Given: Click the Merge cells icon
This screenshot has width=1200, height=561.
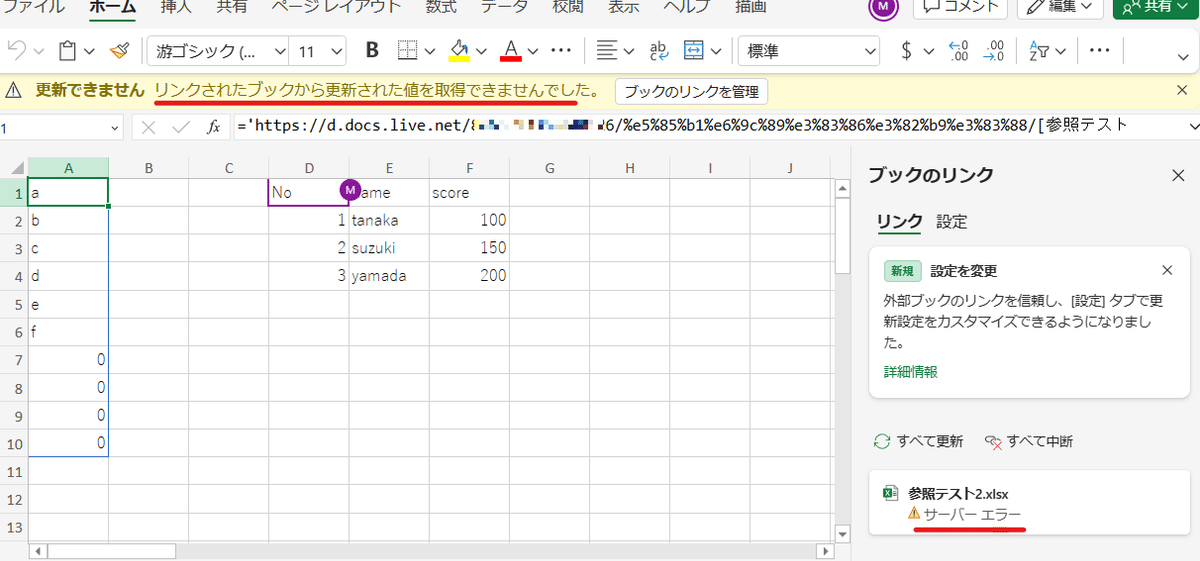Looking at the screenshot, I should (694, 50).
